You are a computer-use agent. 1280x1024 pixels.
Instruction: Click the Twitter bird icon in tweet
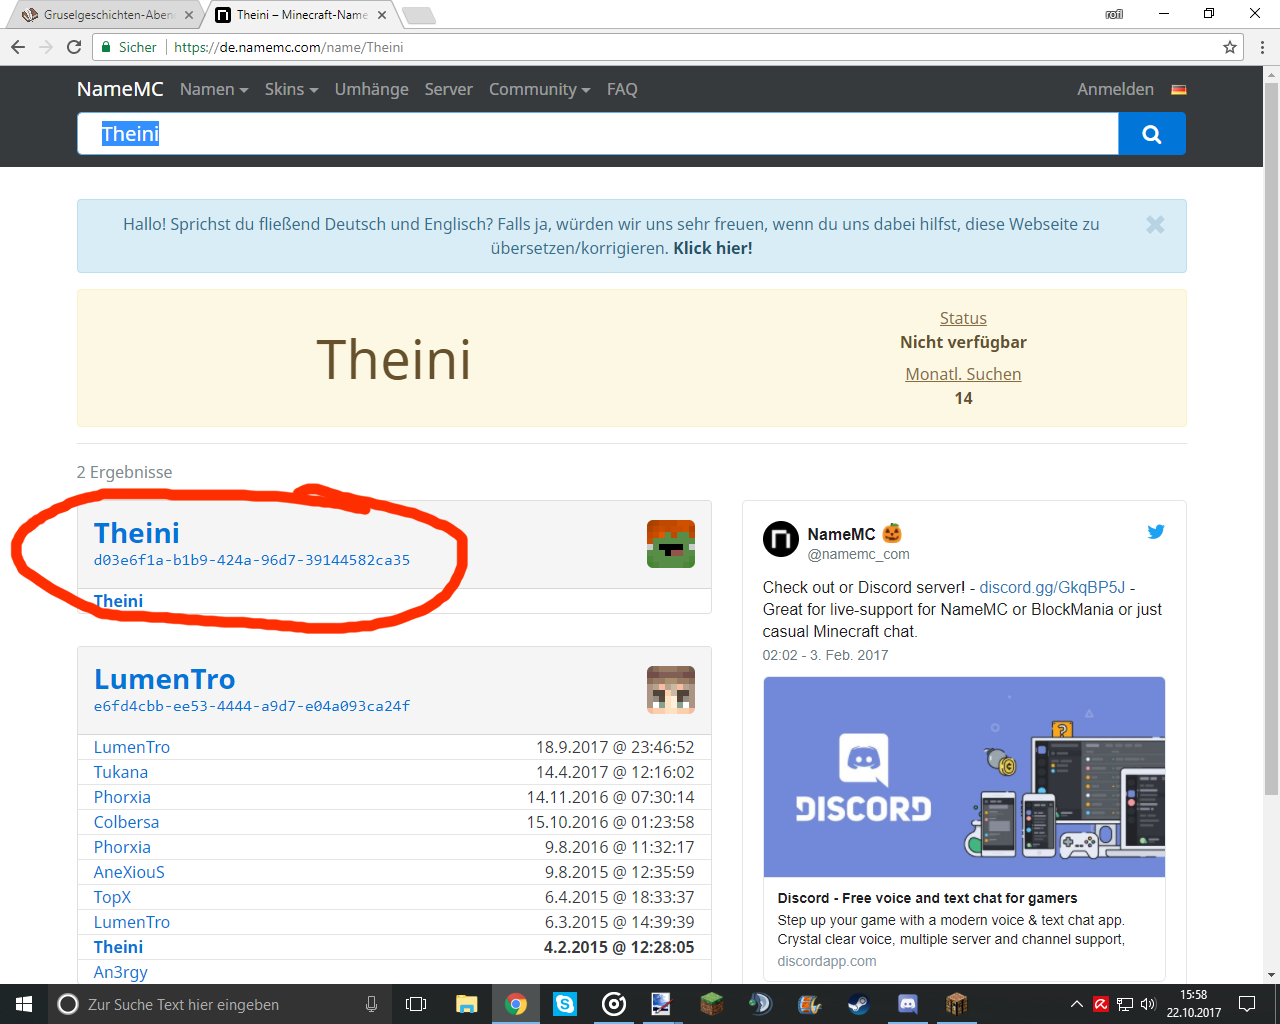(1156, 532)
